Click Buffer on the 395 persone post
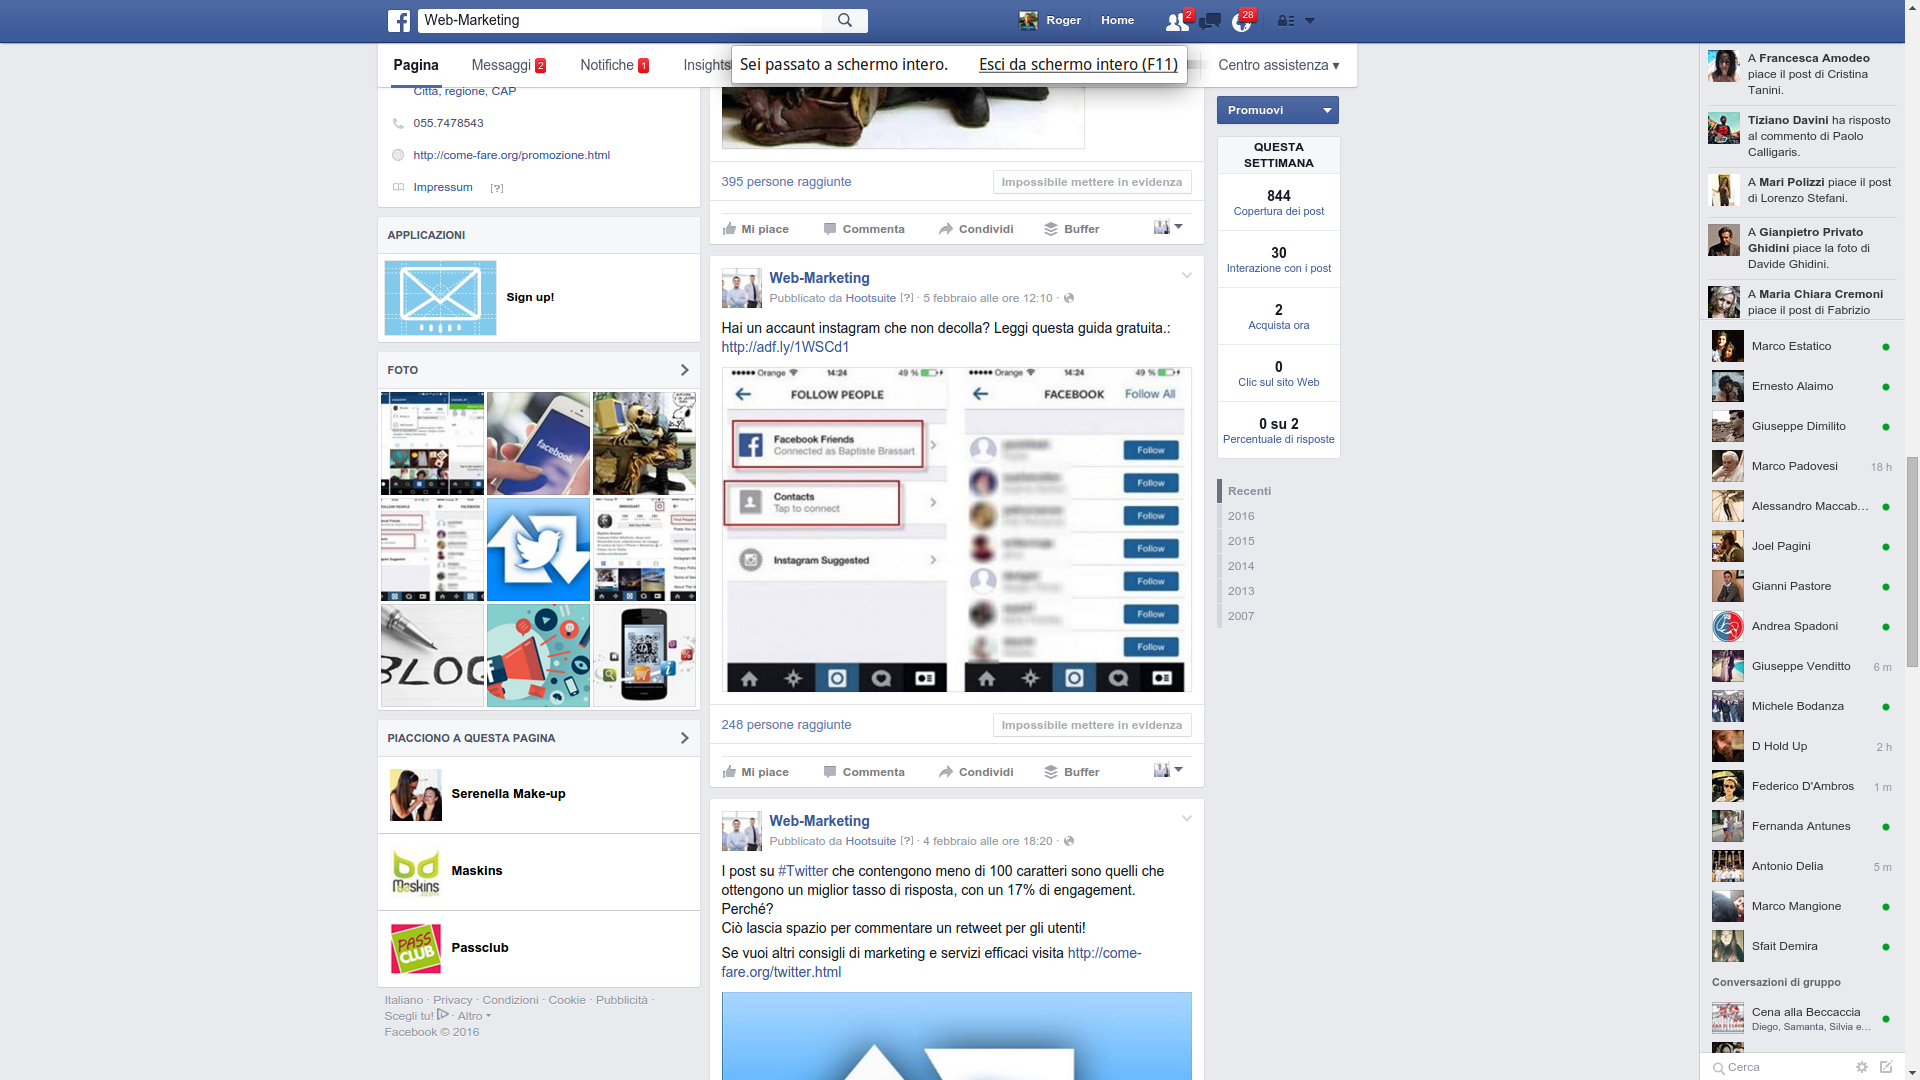The height and width of the screenshot is (1080, 1920). tap(1072, 229)
